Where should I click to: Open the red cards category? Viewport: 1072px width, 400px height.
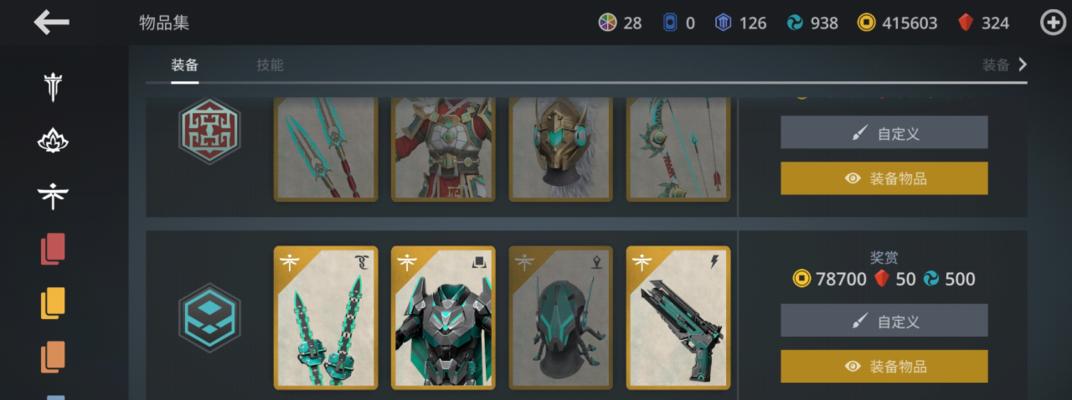point(53,249)
